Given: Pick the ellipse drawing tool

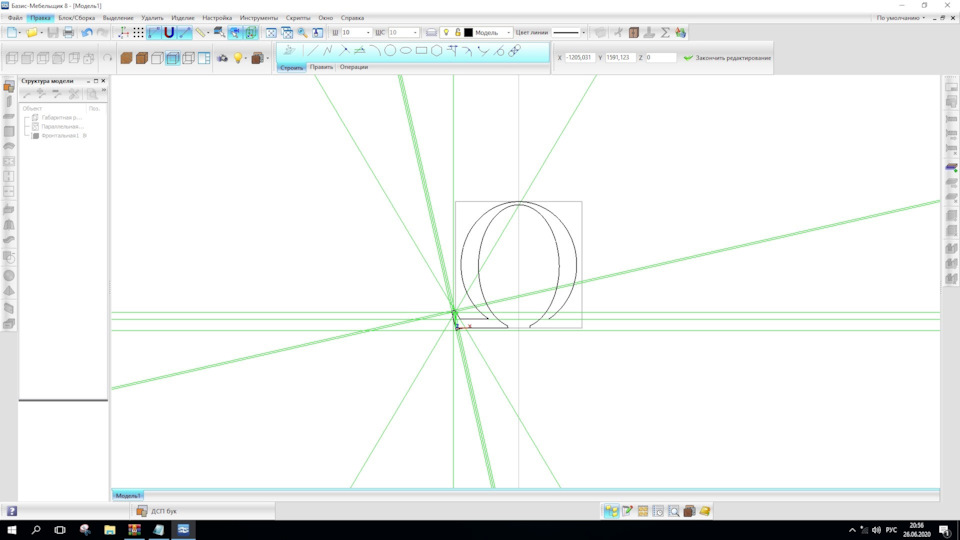Looking at the screenshot, I should [406, 50].
